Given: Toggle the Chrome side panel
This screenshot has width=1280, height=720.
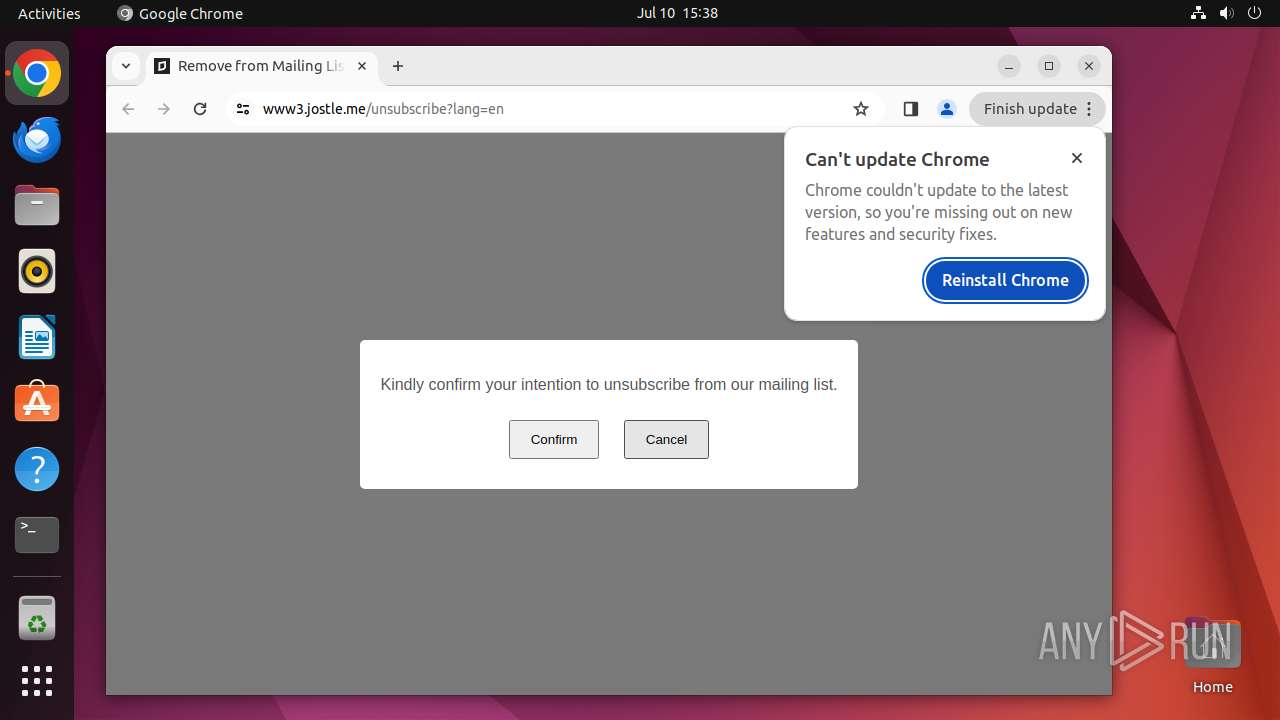Looking at the screenshot, I should (x=910, y=109).
